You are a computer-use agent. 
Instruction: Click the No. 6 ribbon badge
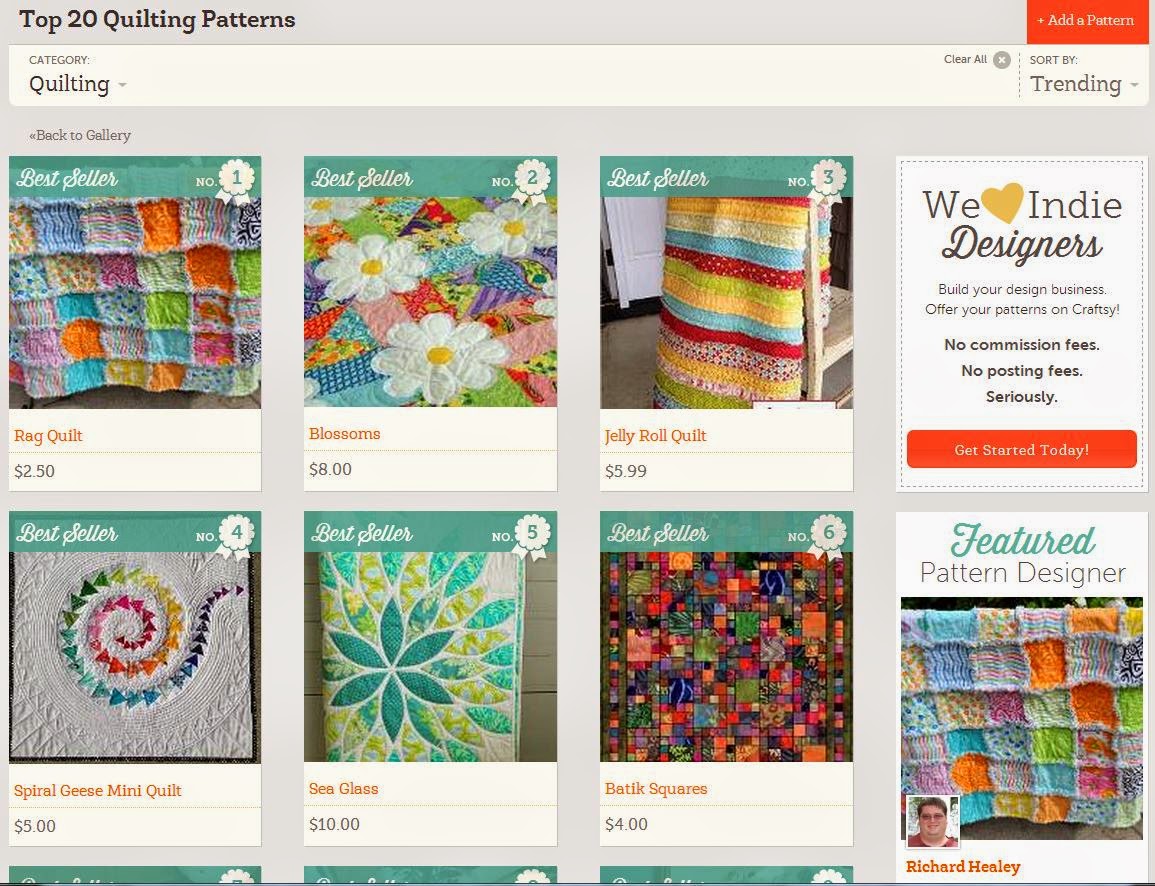828,534
